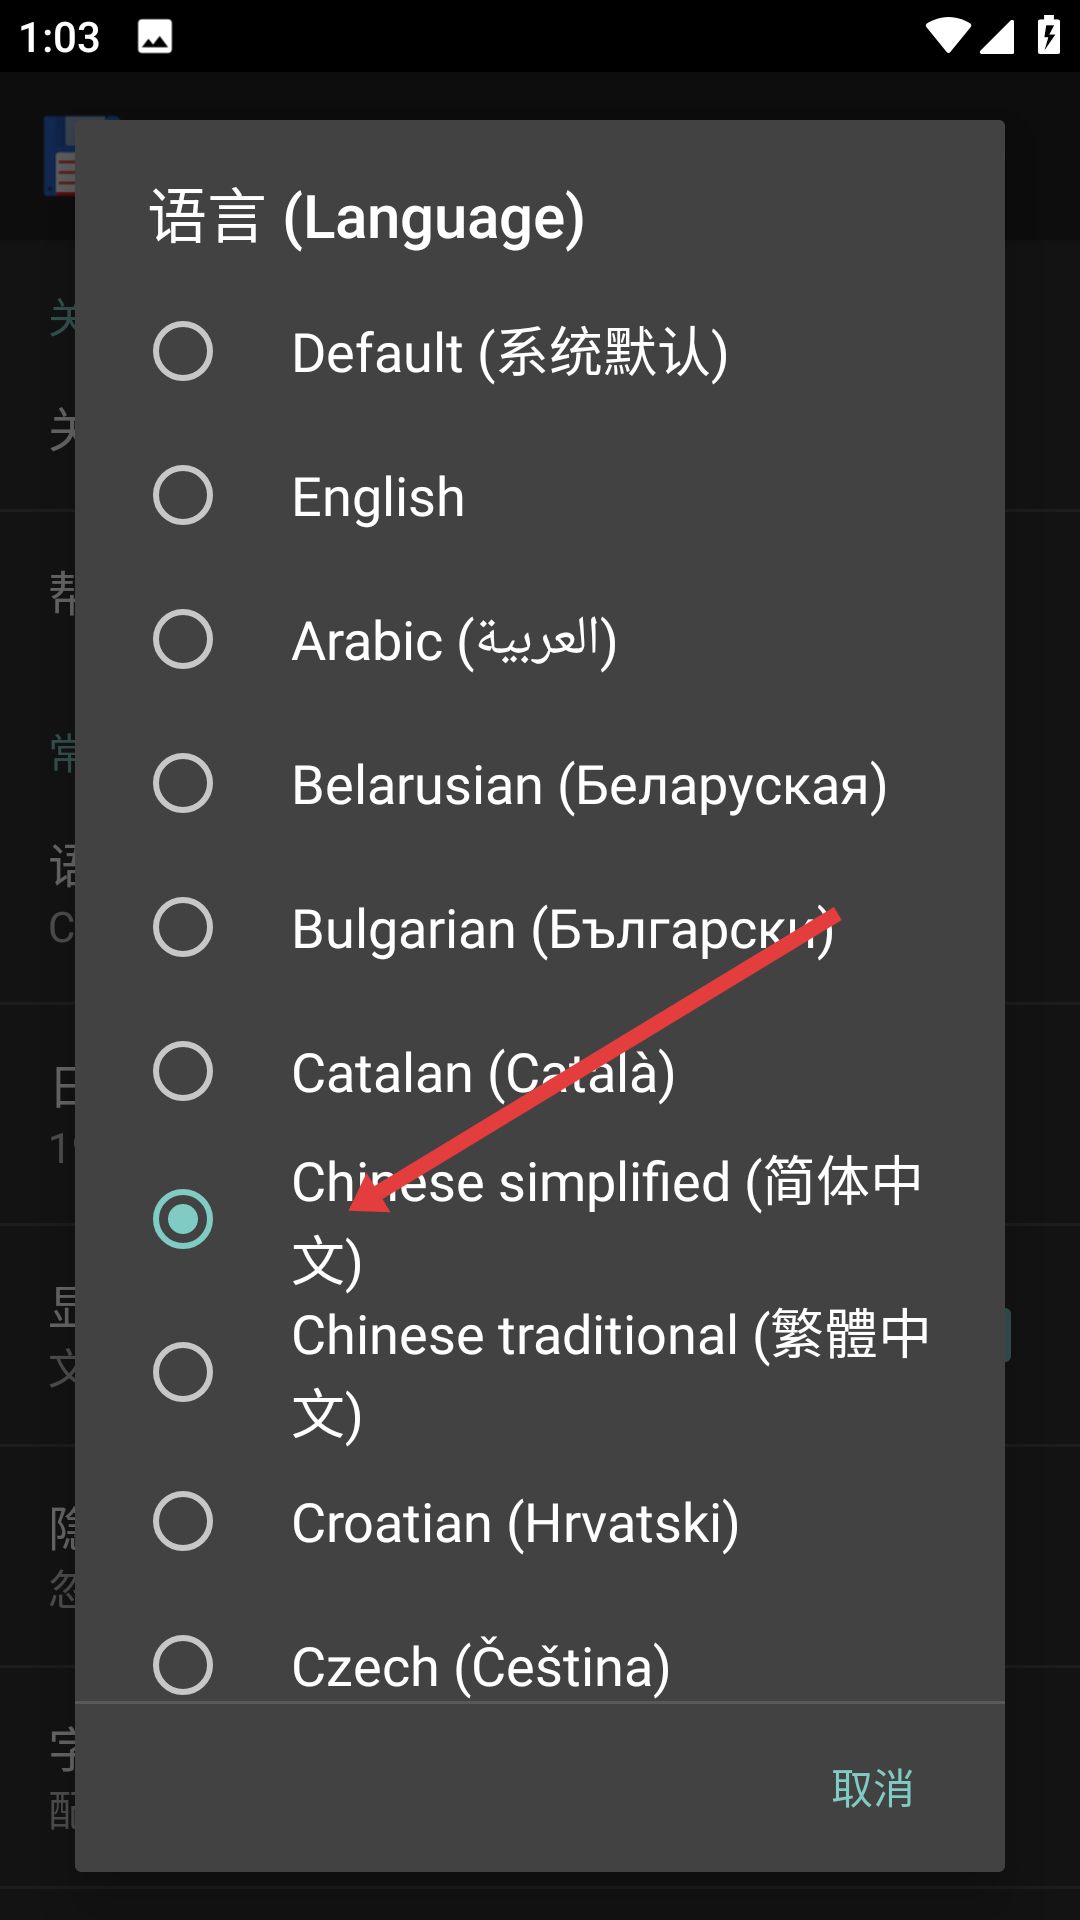Tap the 语言 (Language) dialog title
The image size is (1080, 1920).
367,218
